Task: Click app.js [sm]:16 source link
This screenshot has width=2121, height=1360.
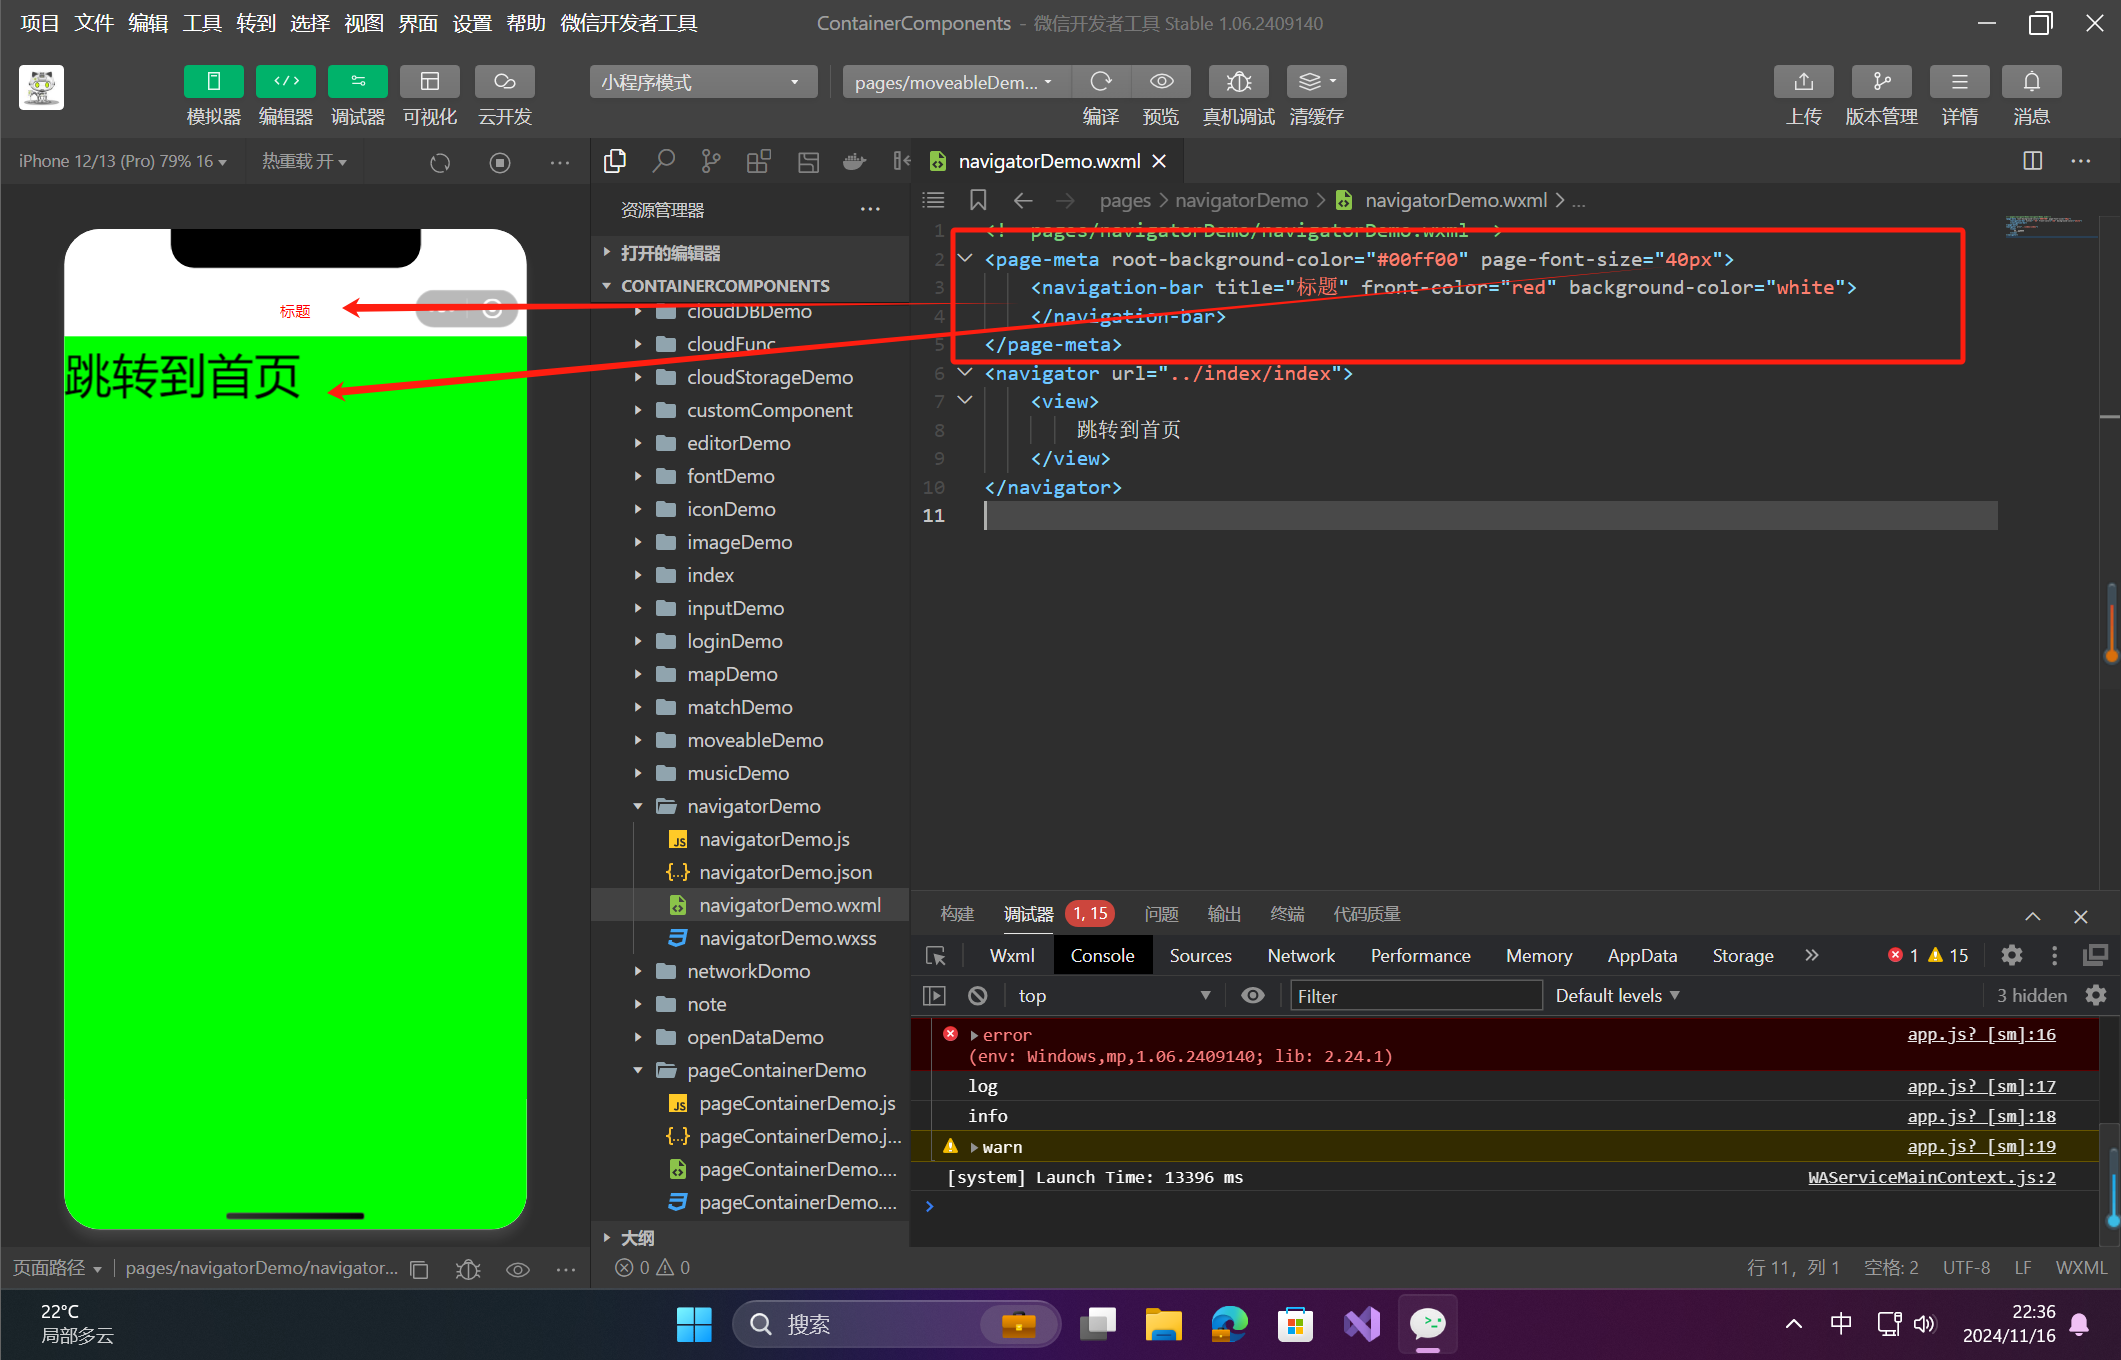Action: [1980, 1034]
